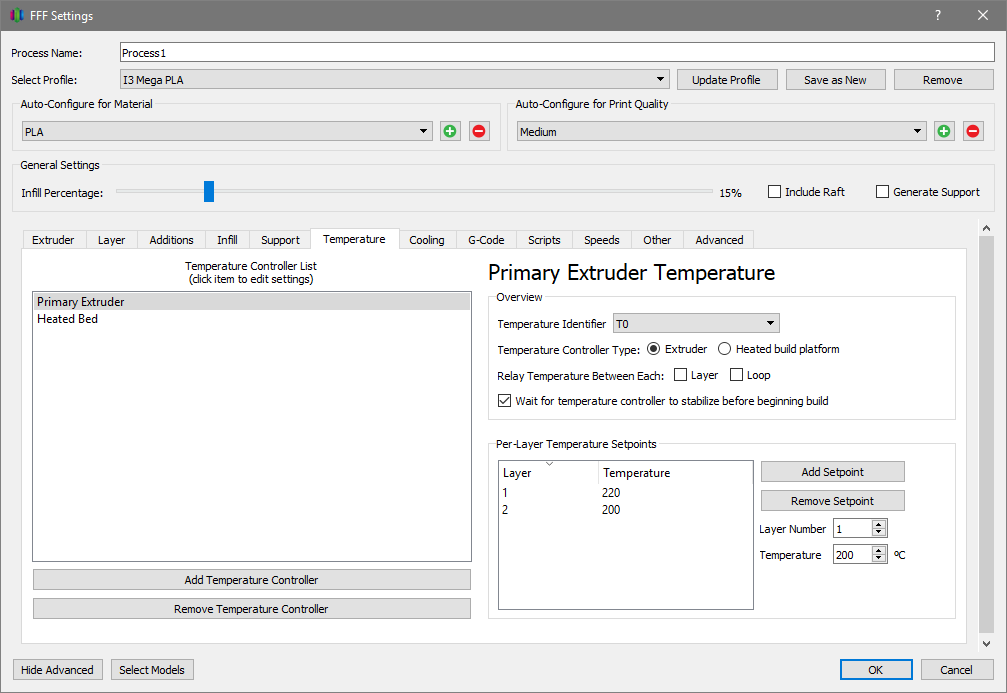Viewport: 1007px width, 693px height.
Task: Remove the Medium print quality preset
Action: (973, 131)
